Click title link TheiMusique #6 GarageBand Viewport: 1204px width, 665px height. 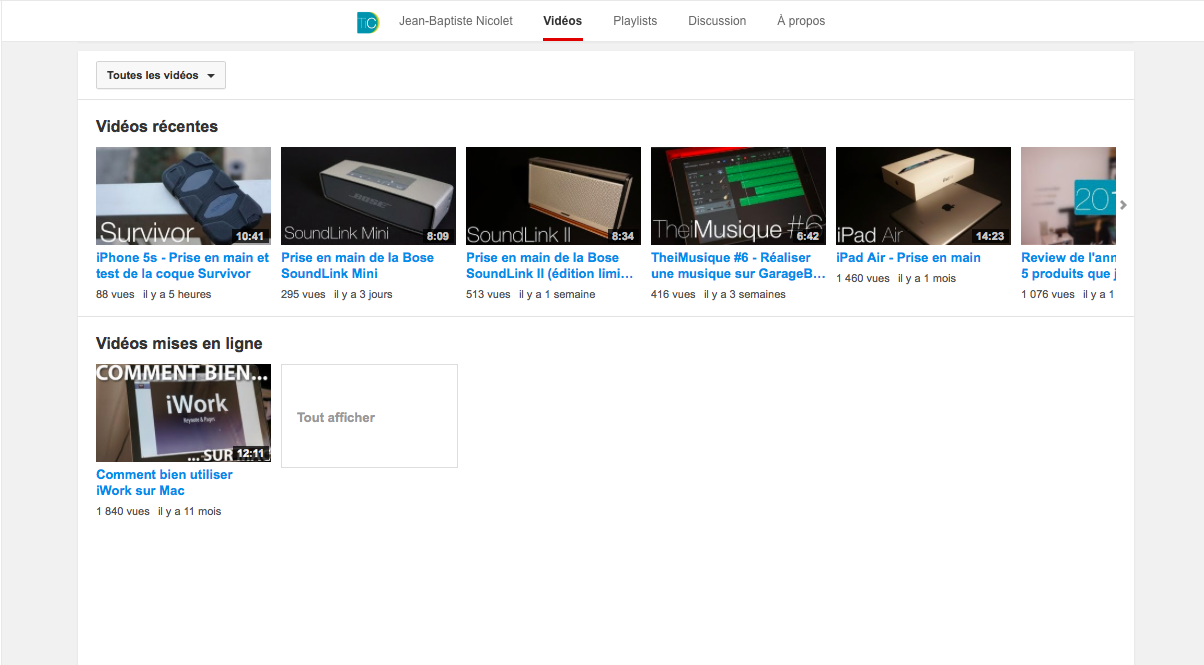pos(738,265)
